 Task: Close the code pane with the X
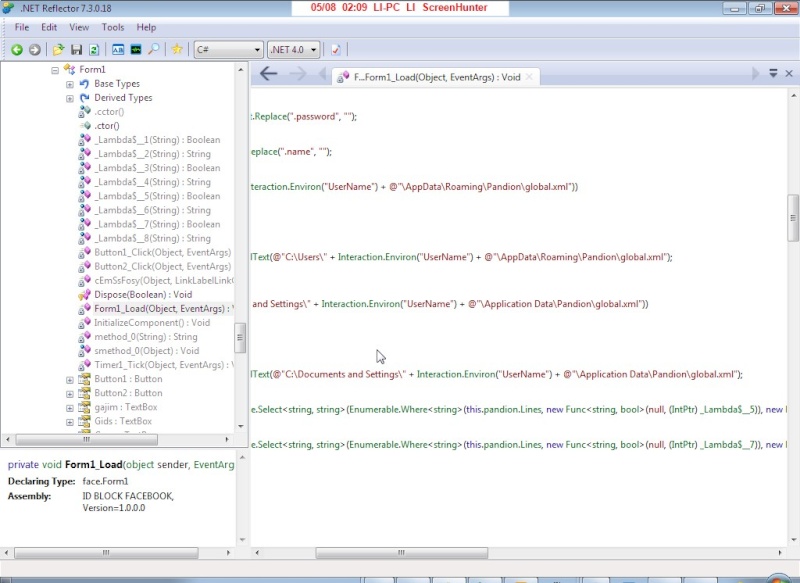pyautogui.click(x=789, y=73)
